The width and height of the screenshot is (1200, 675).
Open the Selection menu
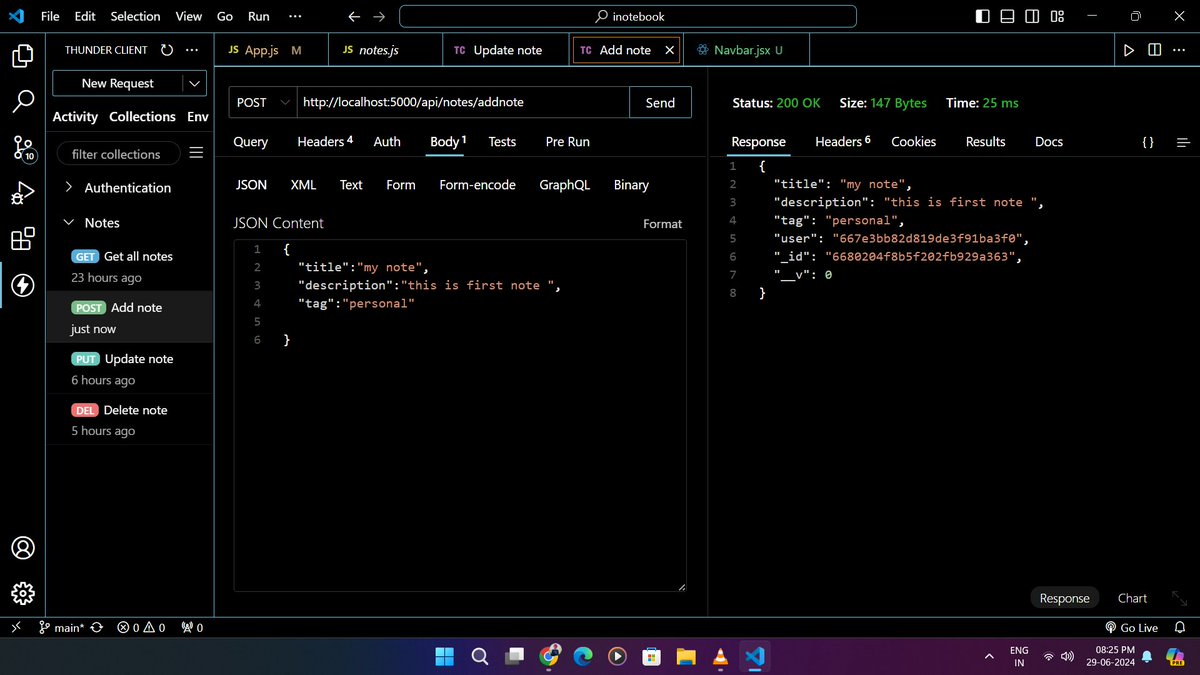point(135,16)
